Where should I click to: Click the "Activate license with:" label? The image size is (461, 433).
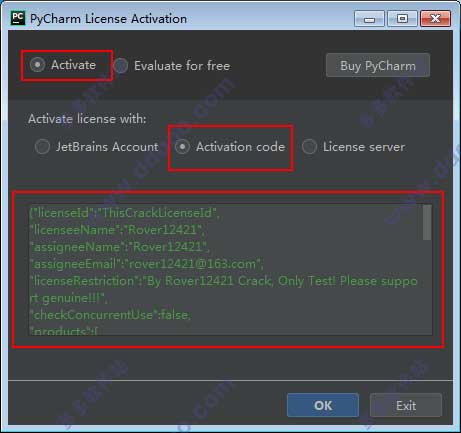click(x=87, y=119)
